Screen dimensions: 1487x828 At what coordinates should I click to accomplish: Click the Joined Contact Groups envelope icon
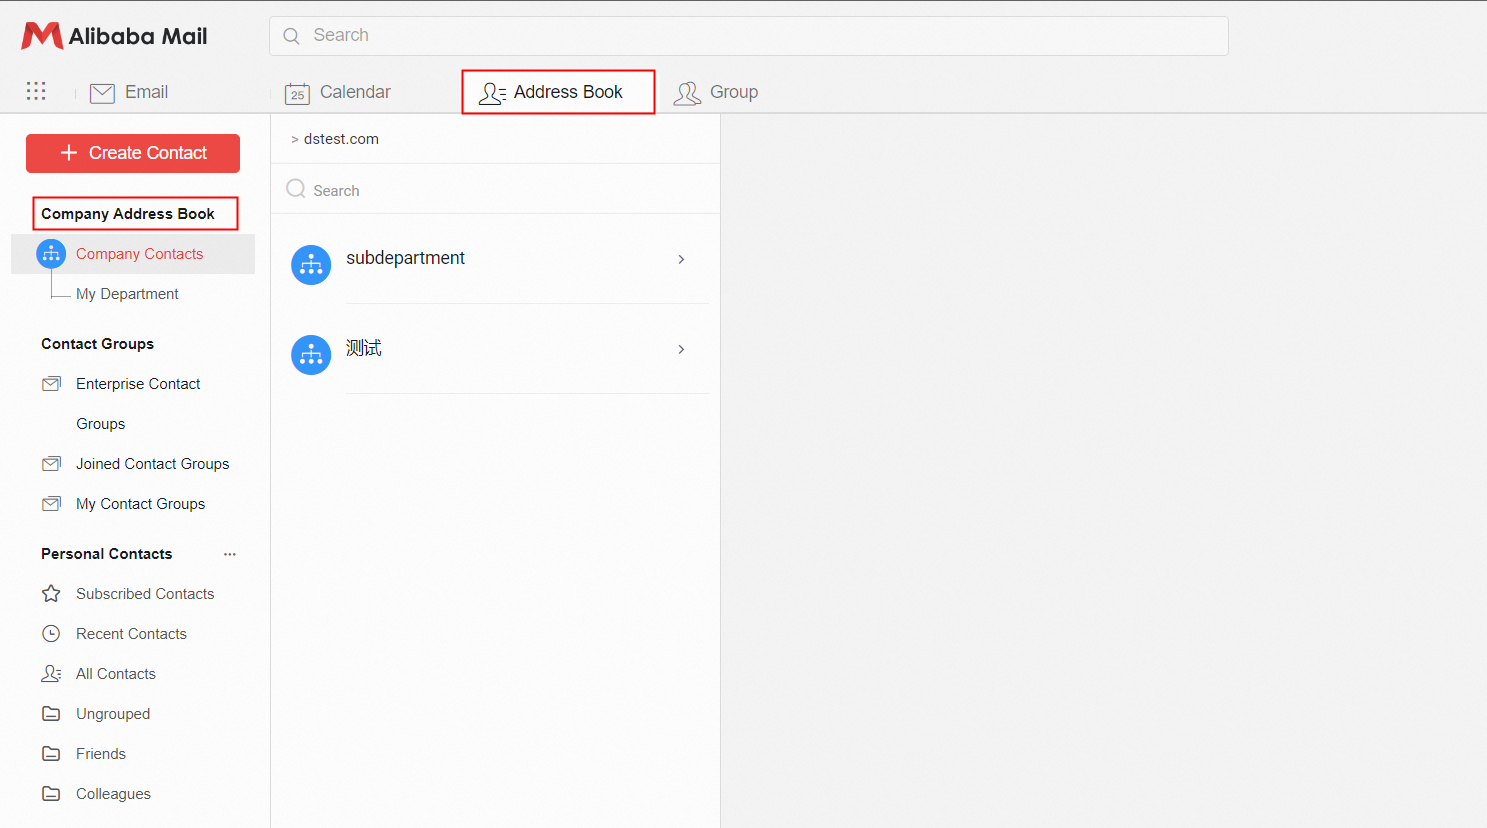point(51,464)
